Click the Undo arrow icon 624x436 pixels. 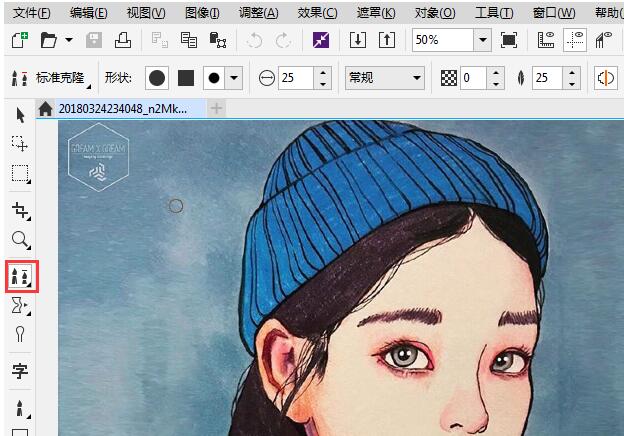254,40
